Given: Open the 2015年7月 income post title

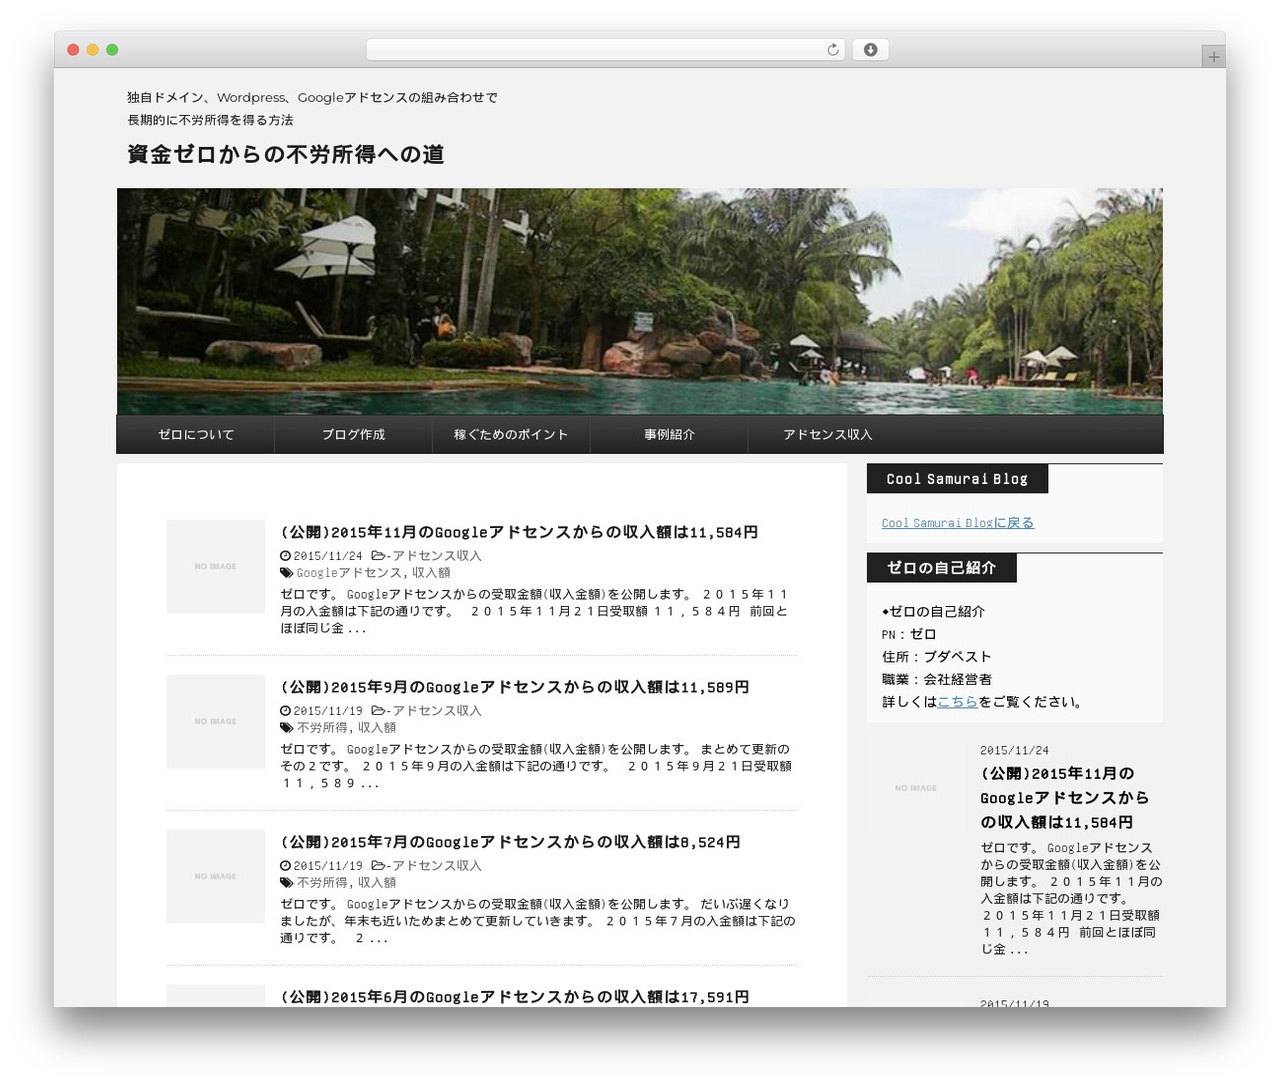Looking at the screenshot, I should pos(510,843).
